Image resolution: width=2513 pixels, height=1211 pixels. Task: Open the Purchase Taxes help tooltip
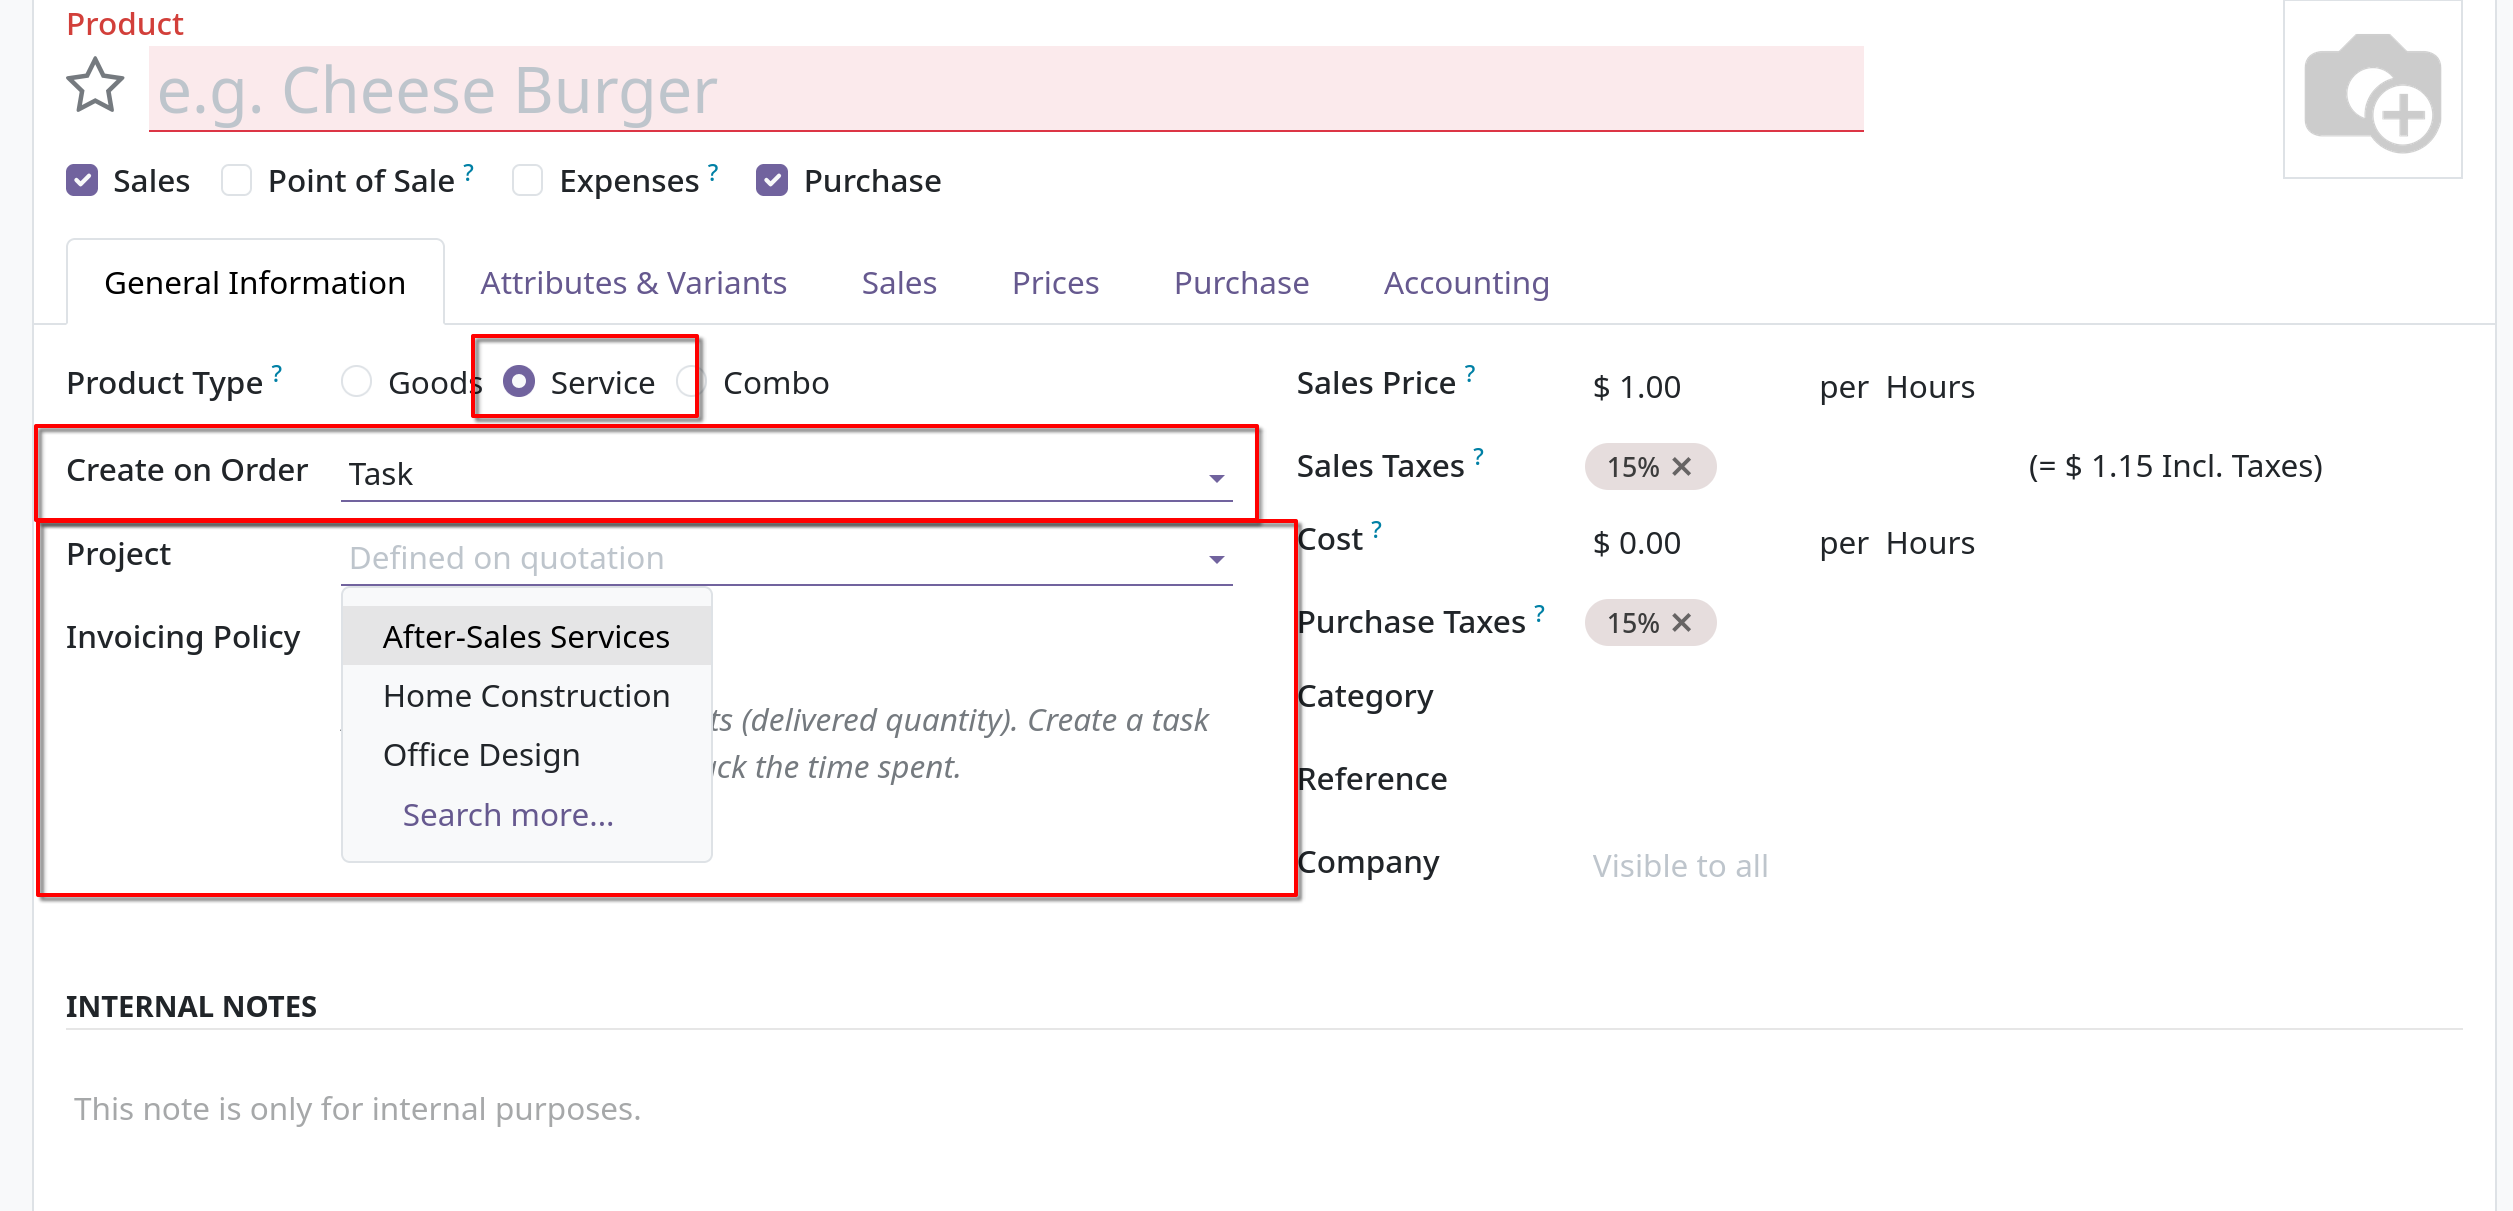(1540, 612)
